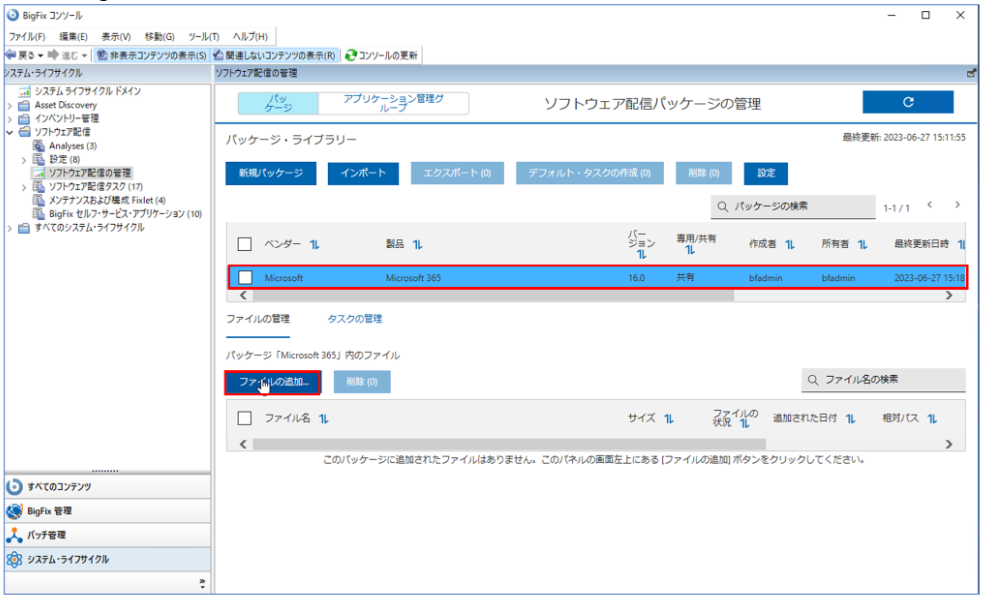Click the パッケージの検索 search field
The width and height of the screenshot is (983, 598).
pyautogui.click(x=792, y=206)
